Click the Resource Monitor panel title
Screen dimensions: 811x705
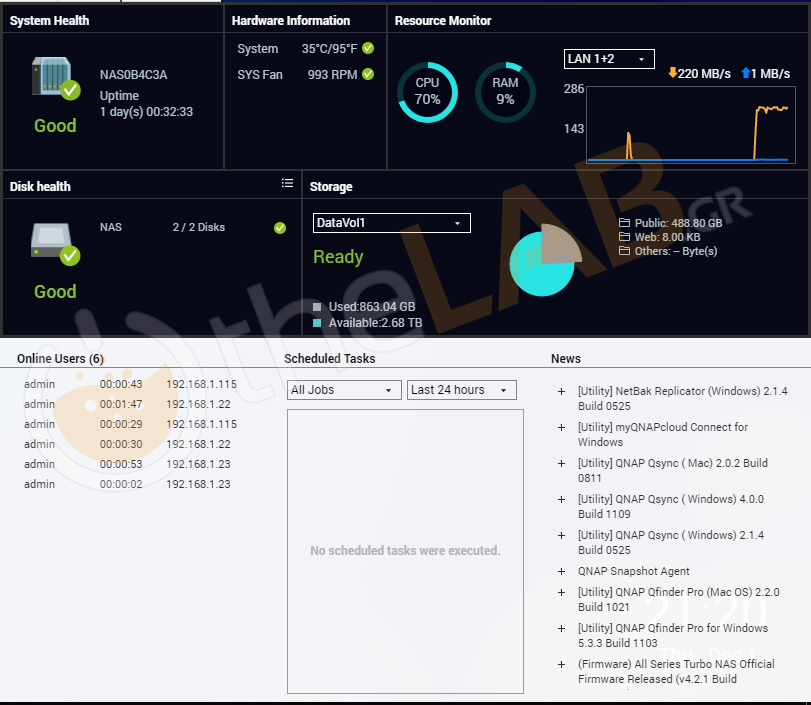[x=443, y=21]
